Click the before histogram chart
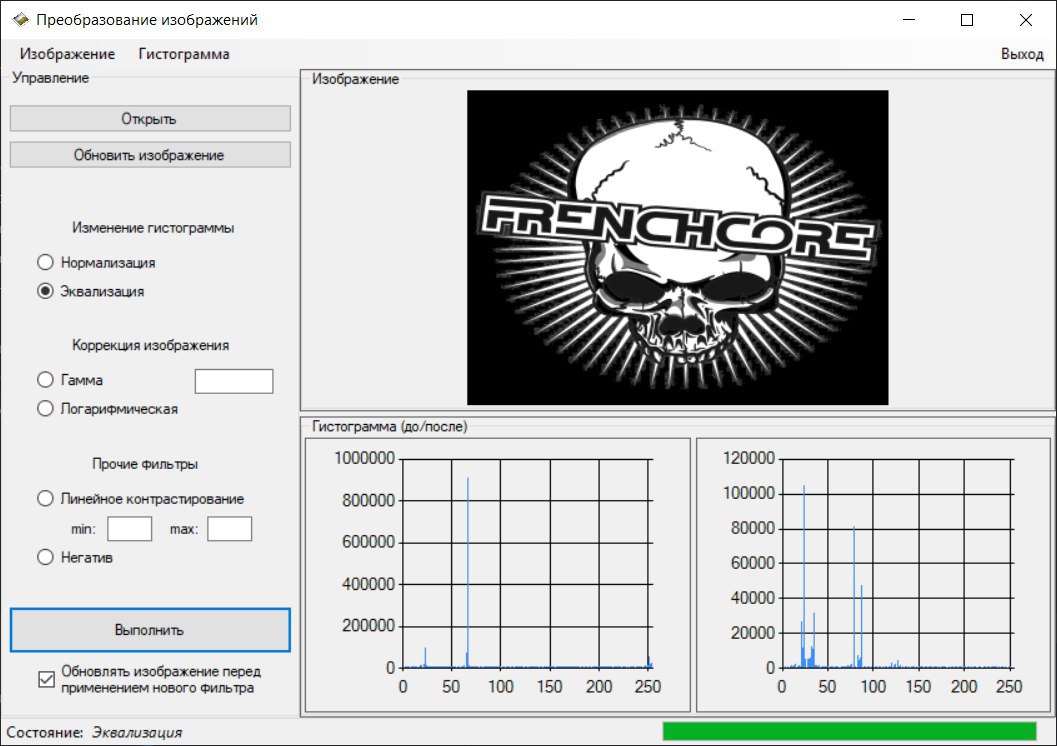The width and height of the screenshot is (1057, 746). (497, 575)
